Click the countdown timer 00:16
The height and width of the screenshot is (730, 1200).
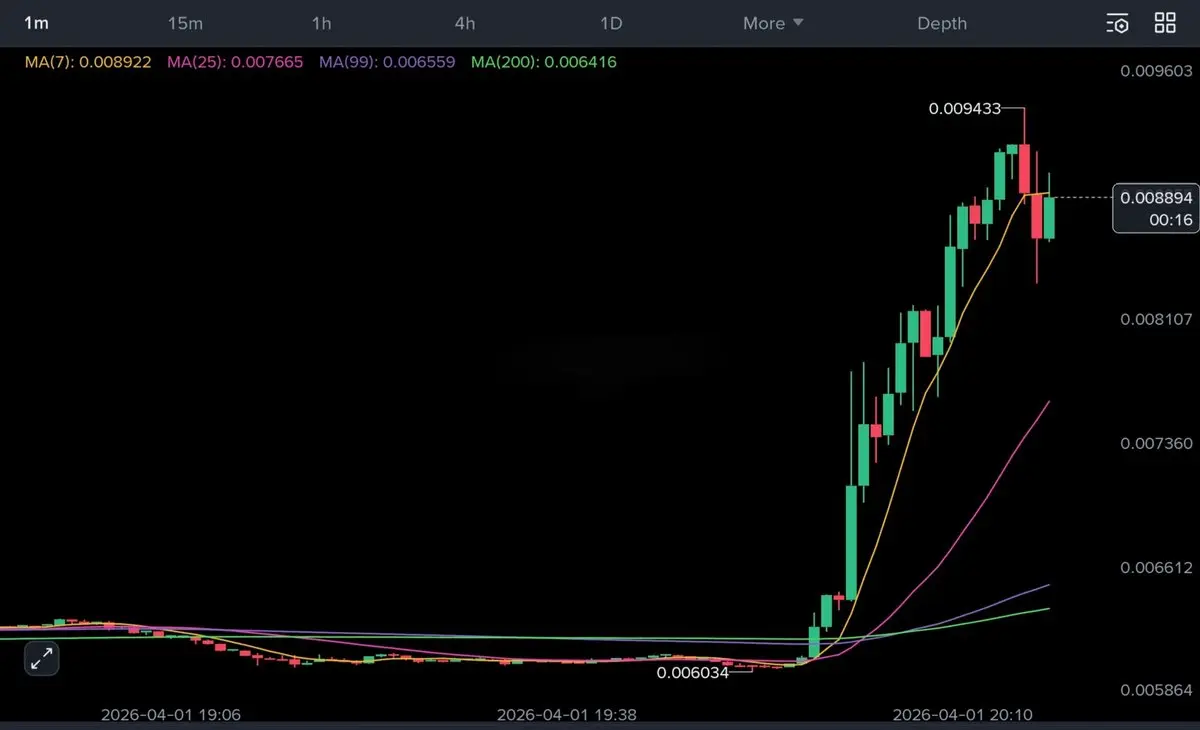[1170, 220]
